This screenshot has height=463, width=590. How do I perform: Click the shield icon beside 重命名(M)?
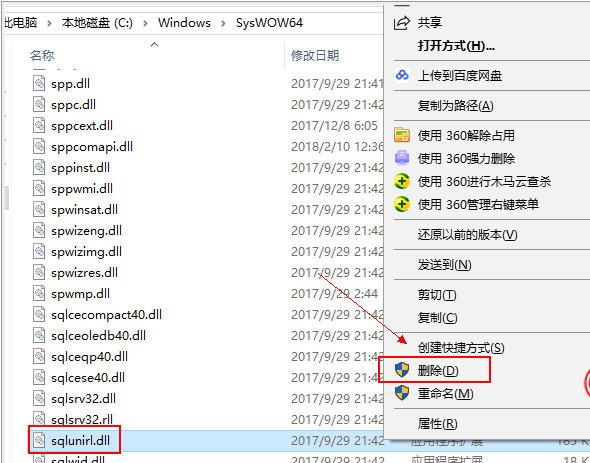click(x=401, y=393)
